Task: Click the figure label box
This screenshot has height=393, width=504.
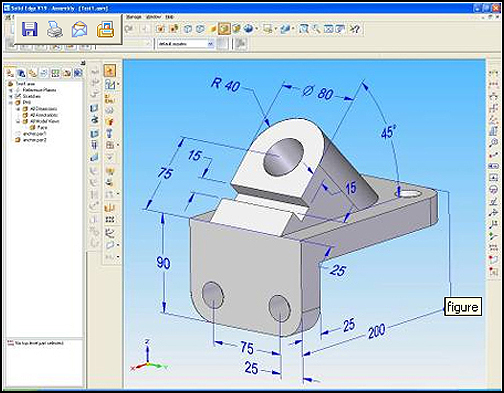Action: coord(463,307)
